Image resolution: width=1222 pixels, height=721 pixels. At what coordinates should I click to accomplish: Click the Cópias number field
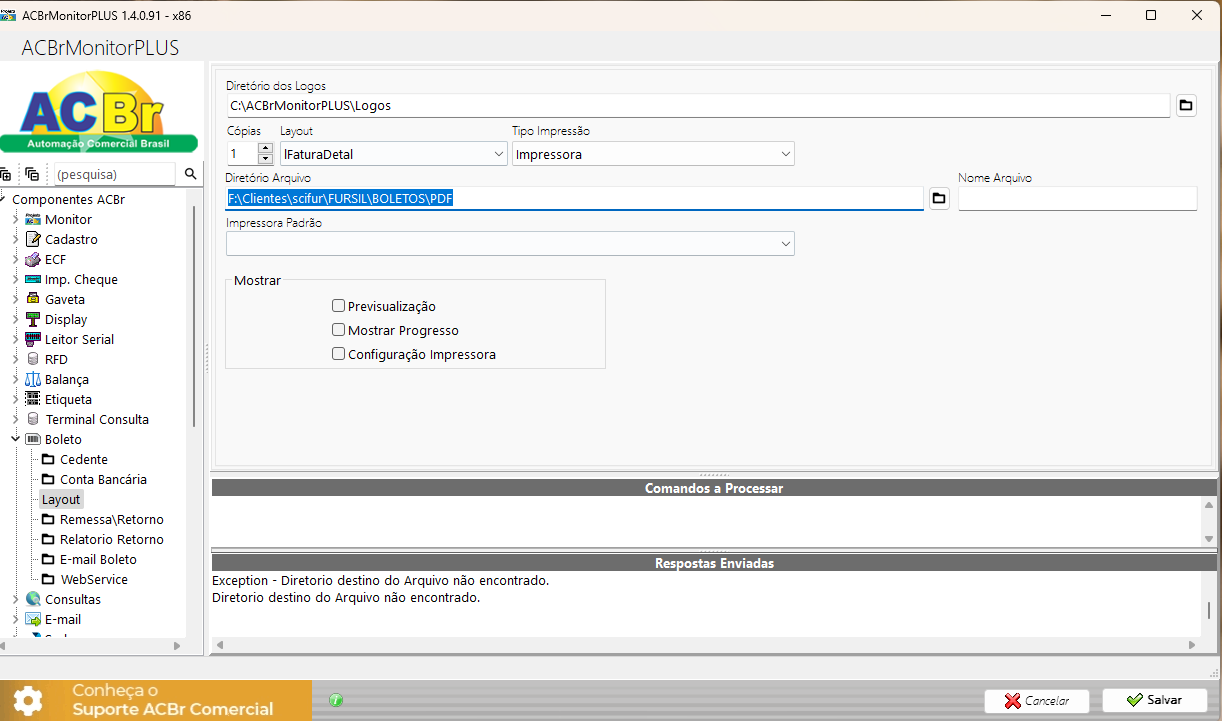[x=242, y=154]
